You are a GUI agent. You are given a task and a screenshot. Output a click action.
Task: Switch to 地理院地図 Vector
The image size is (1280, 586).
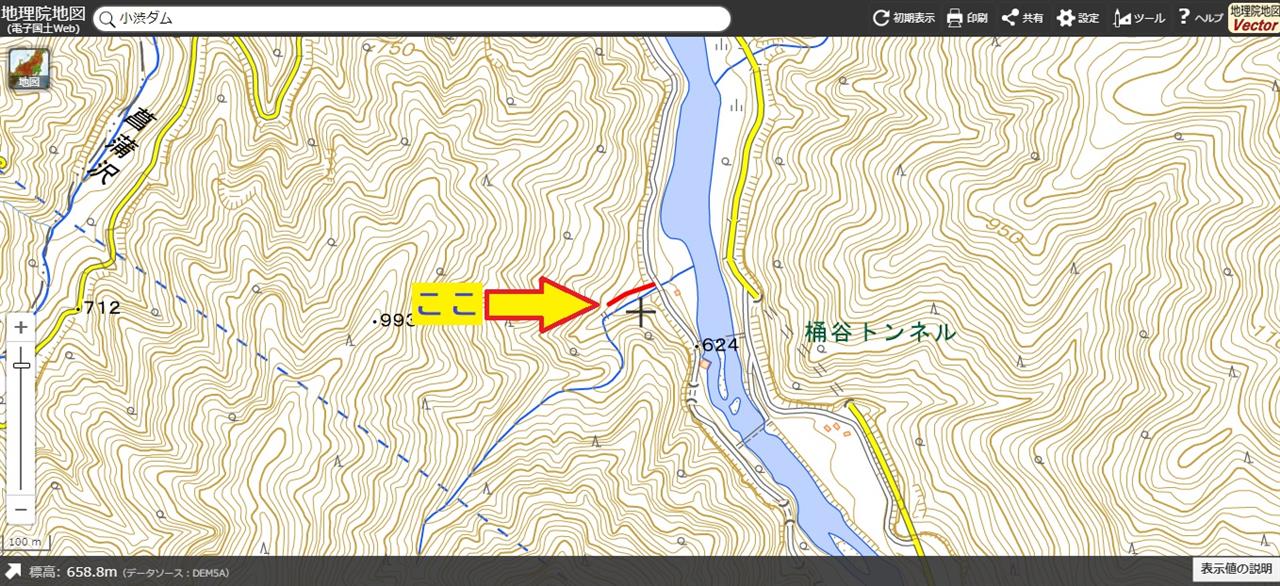[1254, 18]
